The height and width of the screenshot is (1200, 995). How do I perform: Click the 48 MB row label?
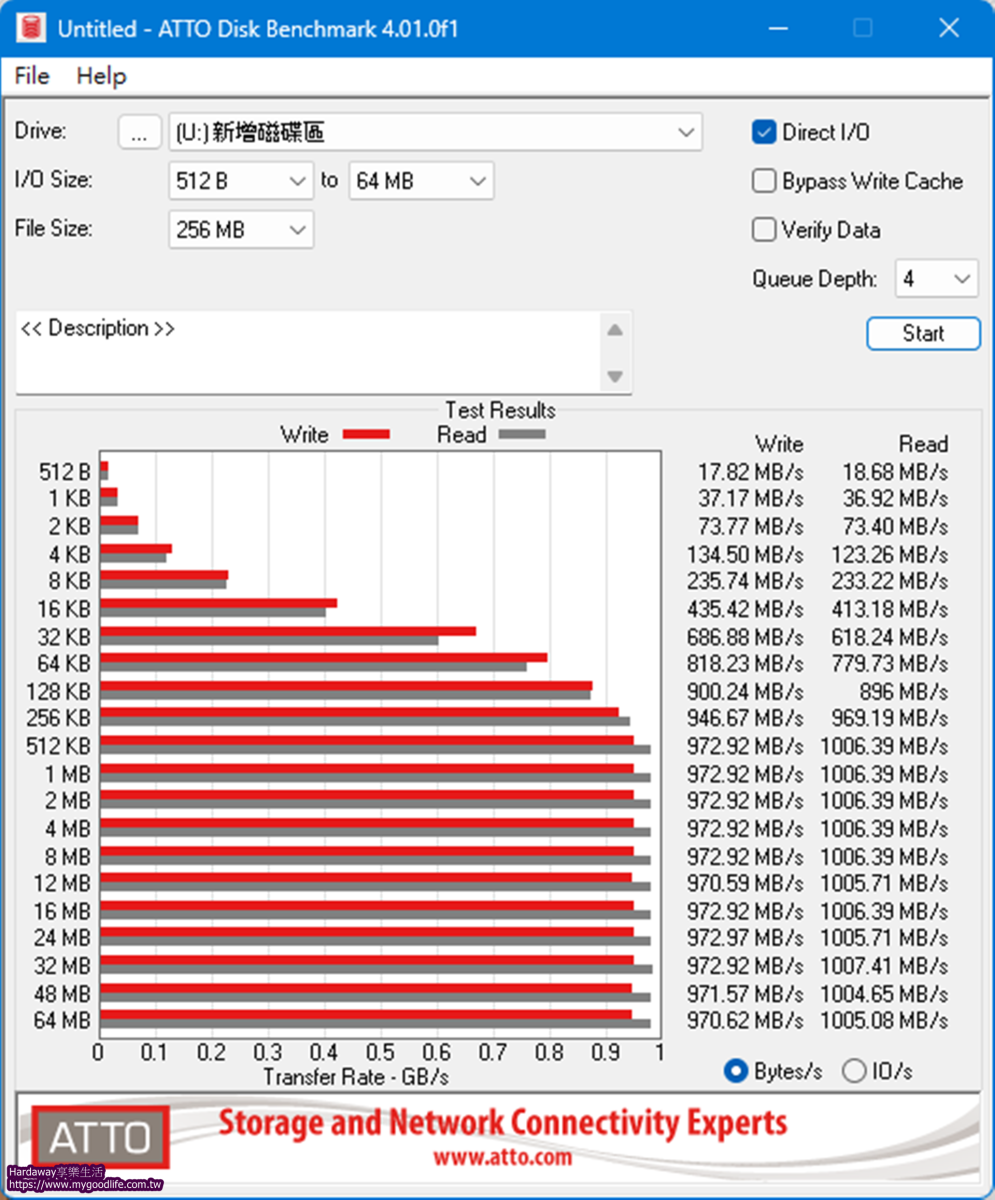[x=62, y=994]
